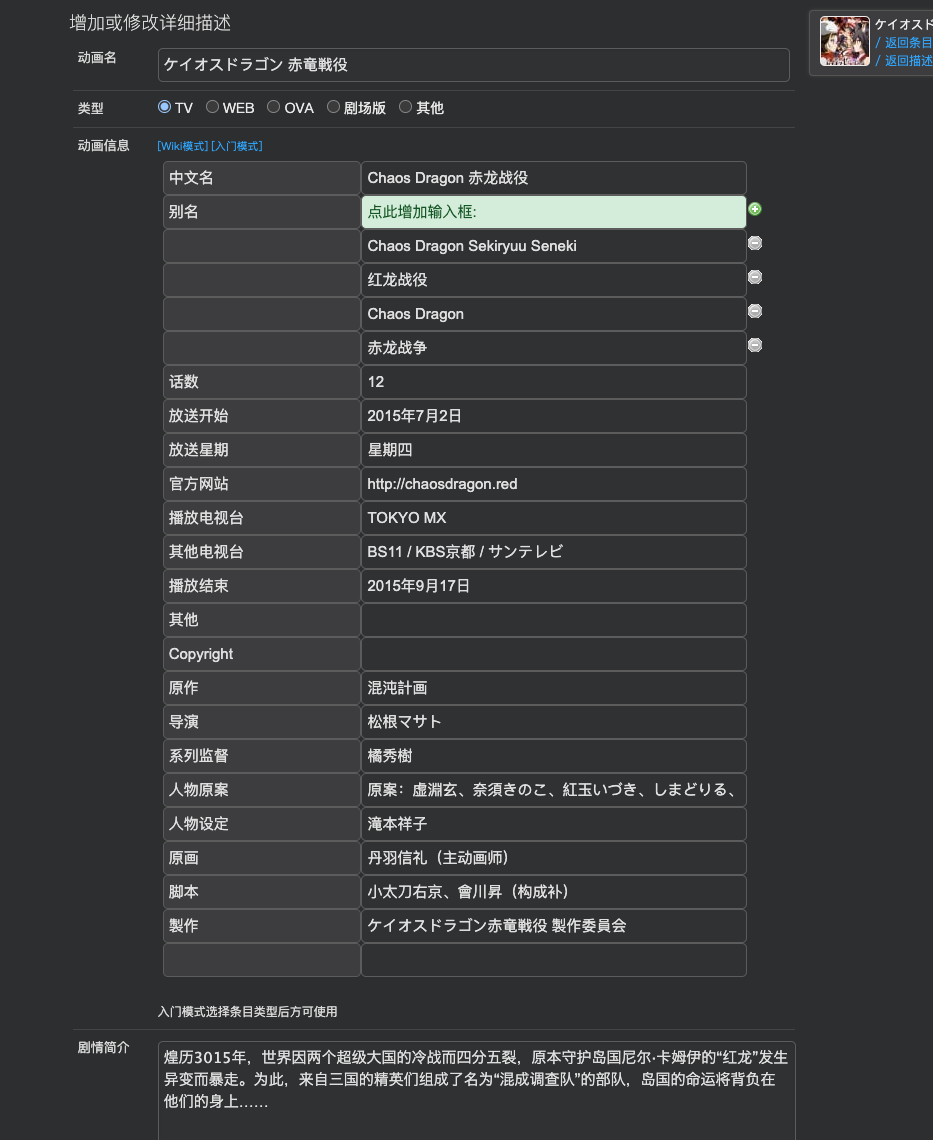Click the anime cover thumbnail
The width and height of the screenshot is (933, 1140).
[844, 42]
